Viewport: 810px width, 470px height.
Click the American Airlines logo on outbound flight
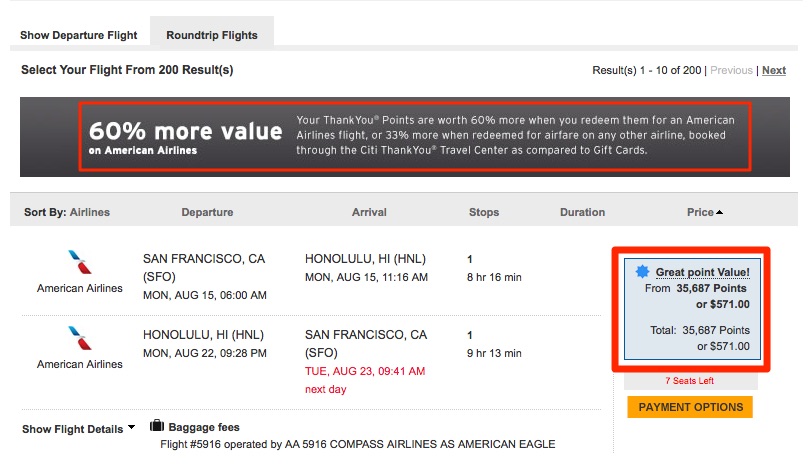click(80, 262)
